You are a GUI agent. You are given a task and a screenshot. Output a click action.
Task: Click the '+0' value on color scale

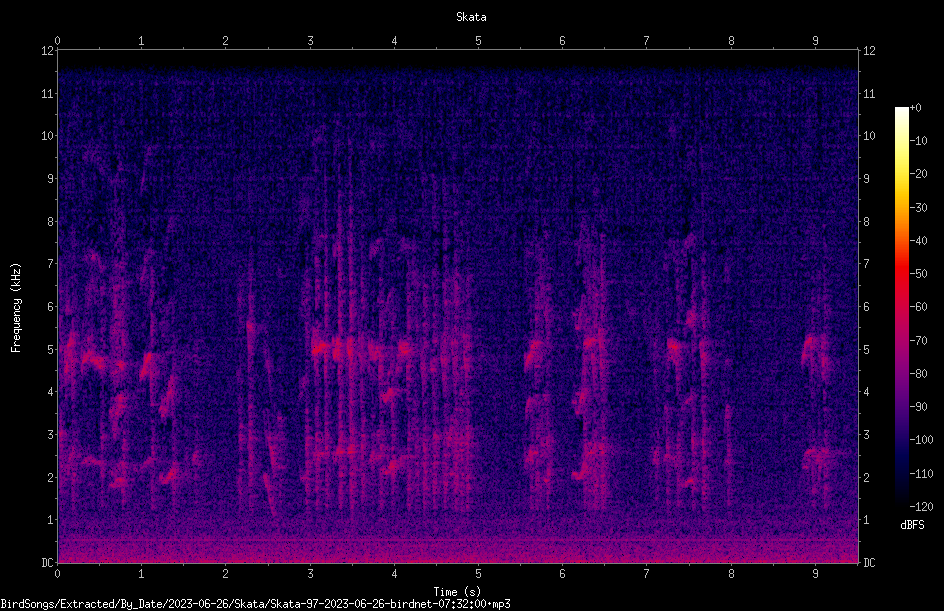coord(916,108)
